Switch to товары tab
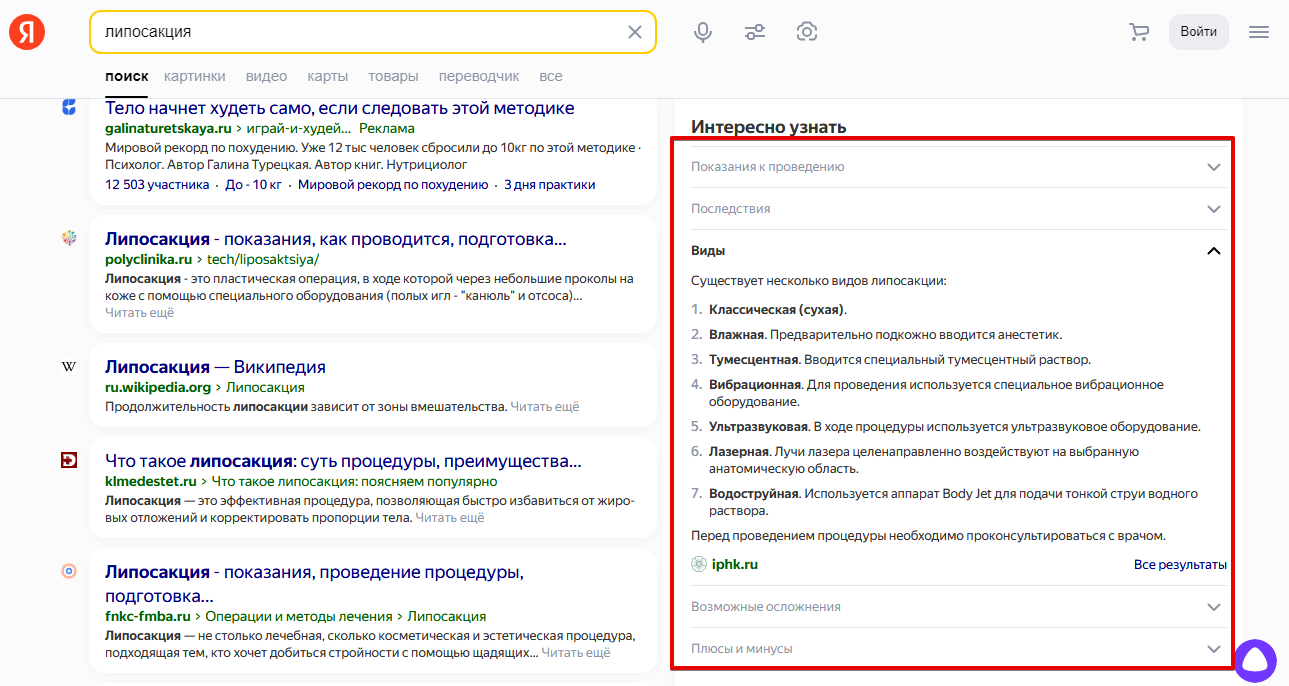1289x686 pixels. (393, 76)
